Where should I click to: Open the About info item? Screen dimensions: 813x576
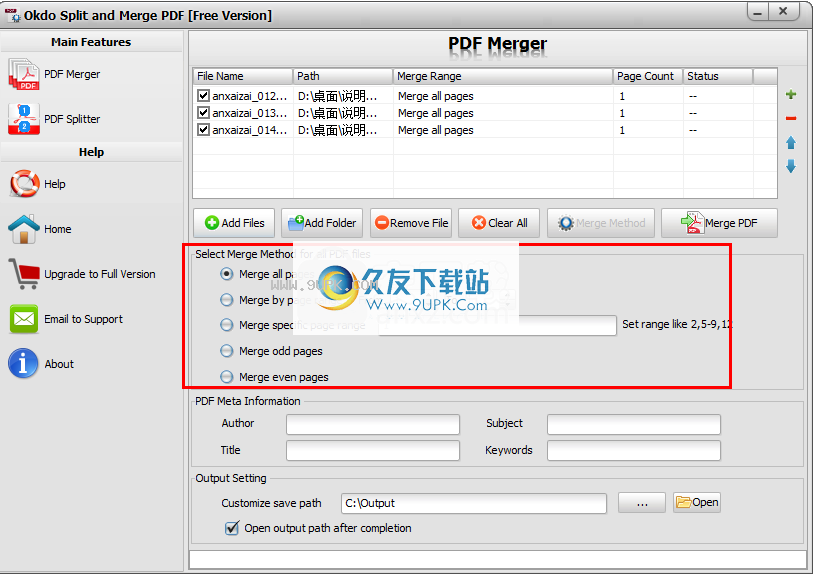41,364
